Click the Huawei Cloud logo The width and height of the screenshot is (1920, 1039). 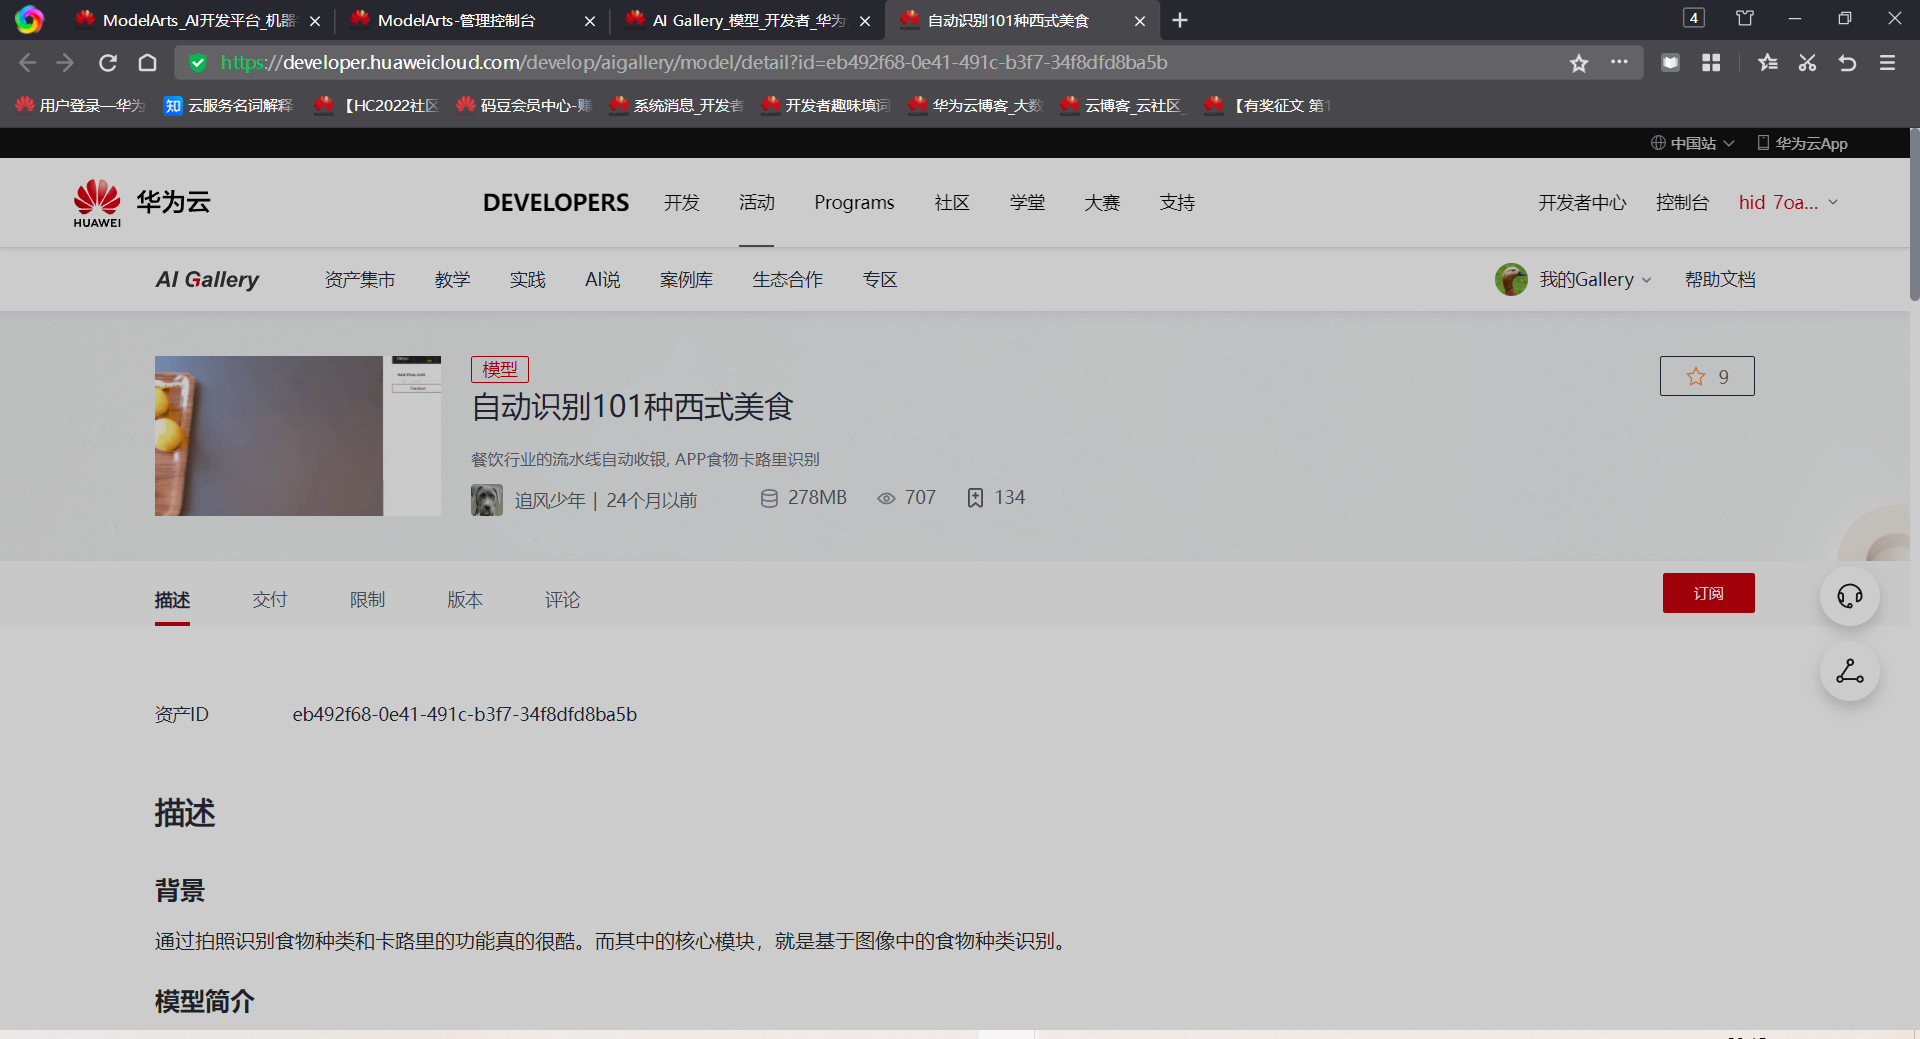click(142, 203)
